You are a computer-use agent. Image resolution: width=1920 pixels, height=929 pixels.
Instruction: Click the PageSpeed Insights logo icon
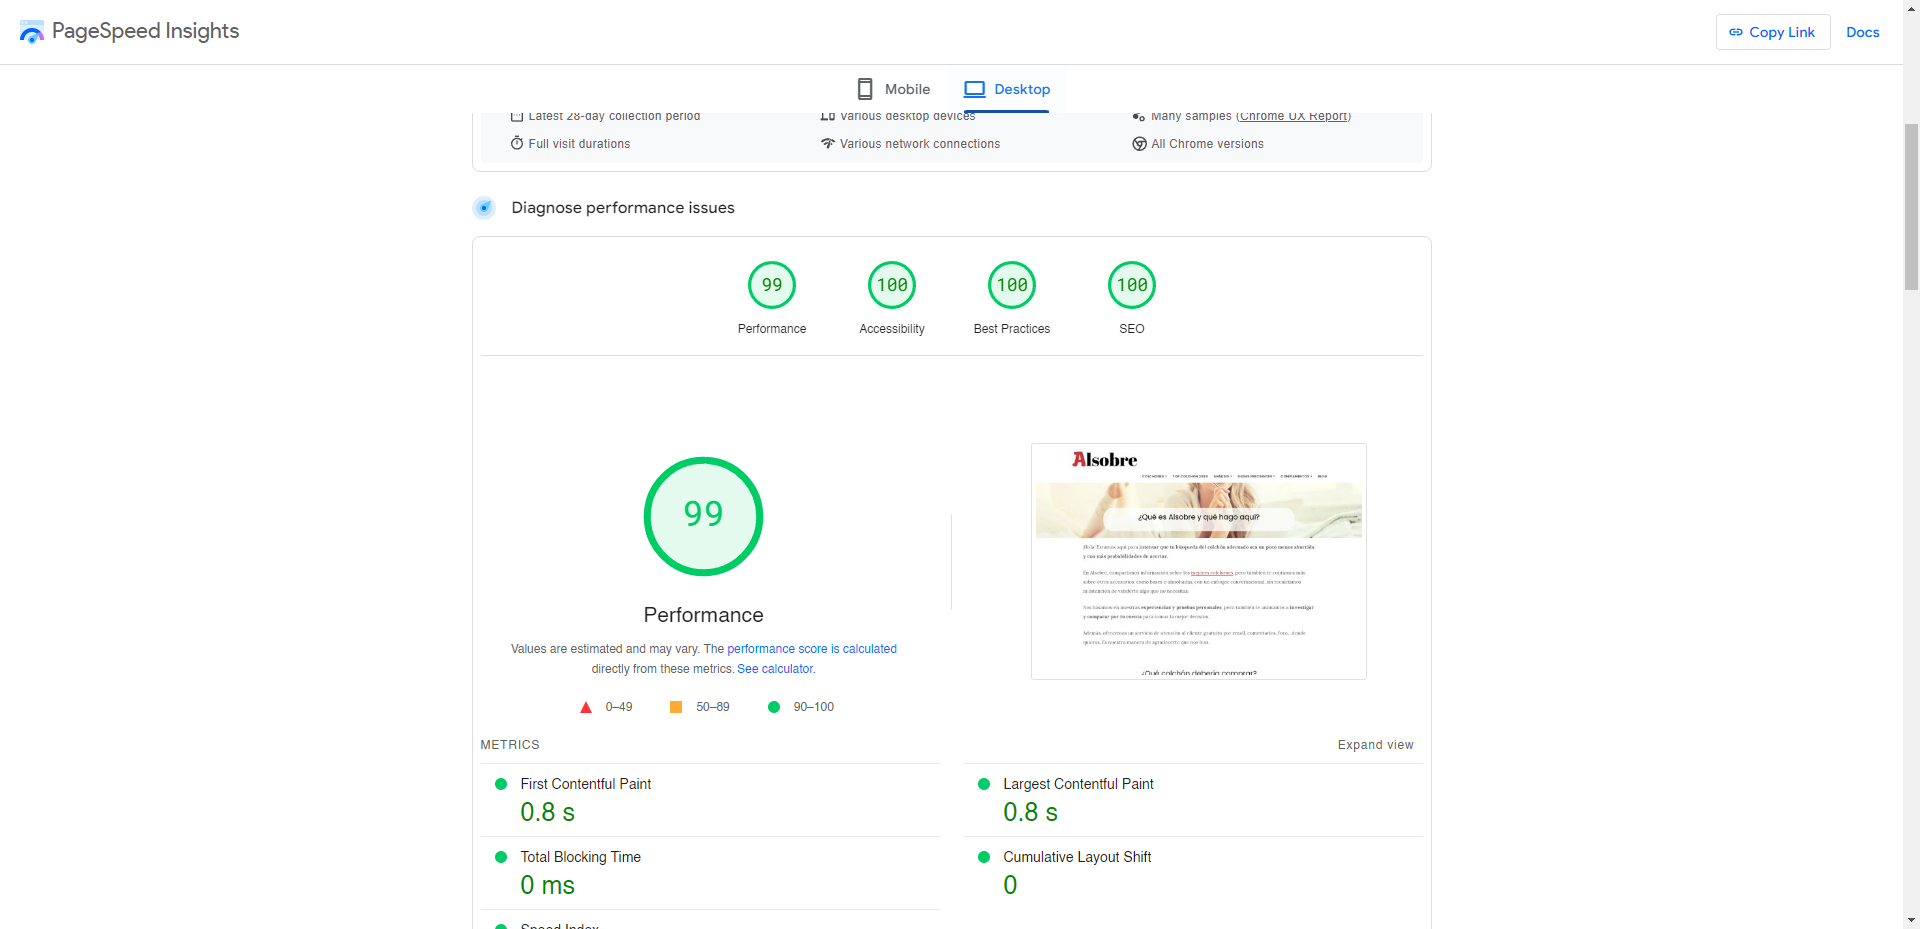pyautogui.click(x=32, y=32)
